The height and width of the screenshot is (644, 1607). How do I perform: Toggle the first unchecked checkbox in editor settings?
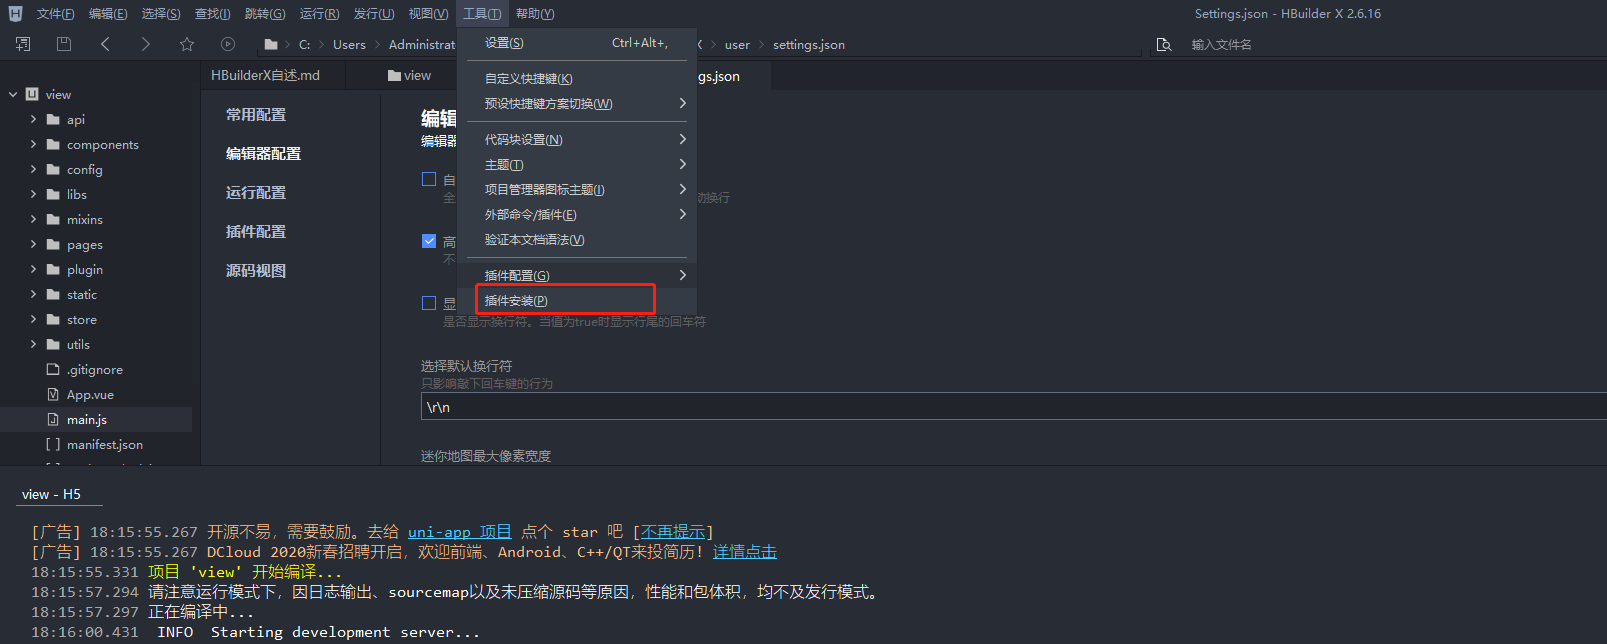tap(429, 179)
